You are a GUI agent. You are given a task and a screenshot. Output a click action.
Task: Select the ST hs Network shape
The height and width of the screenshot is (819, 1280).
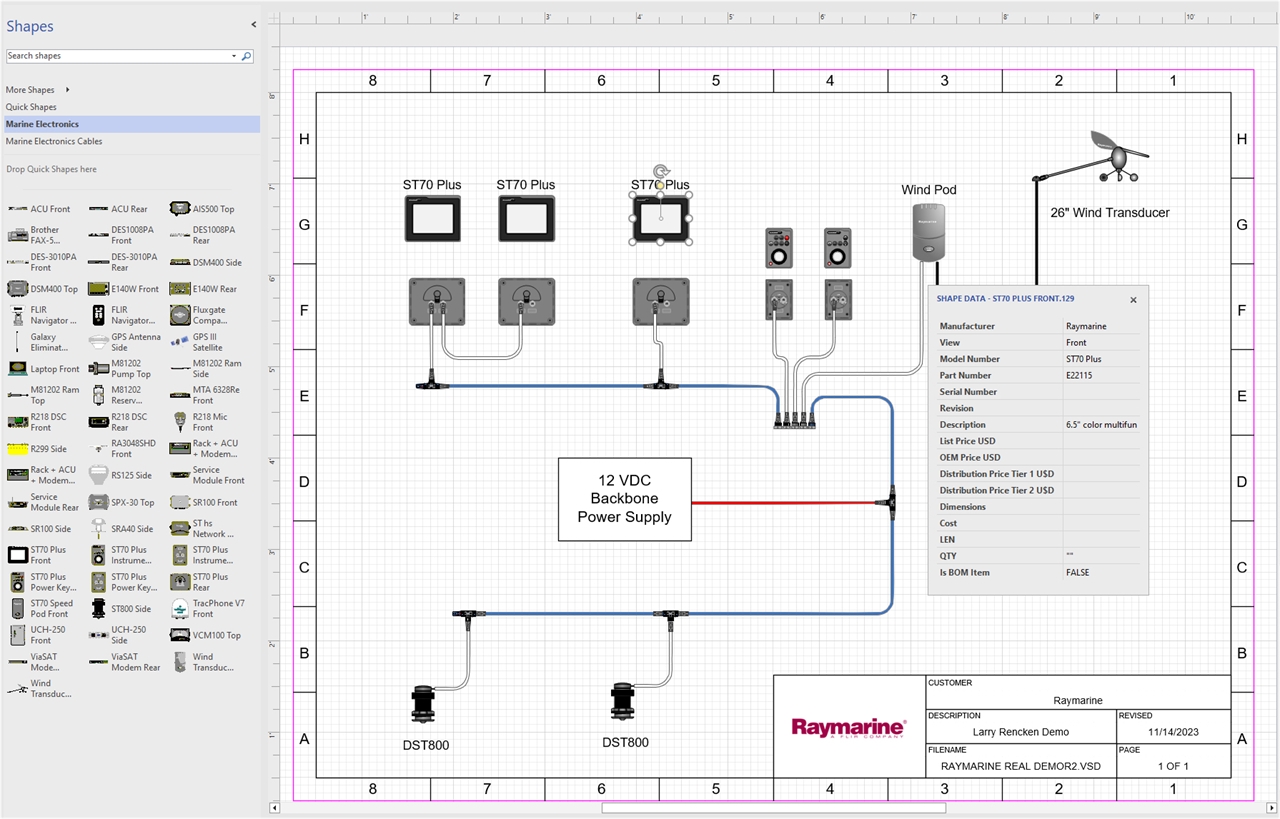pyautogui.click(x=201, y=529)
